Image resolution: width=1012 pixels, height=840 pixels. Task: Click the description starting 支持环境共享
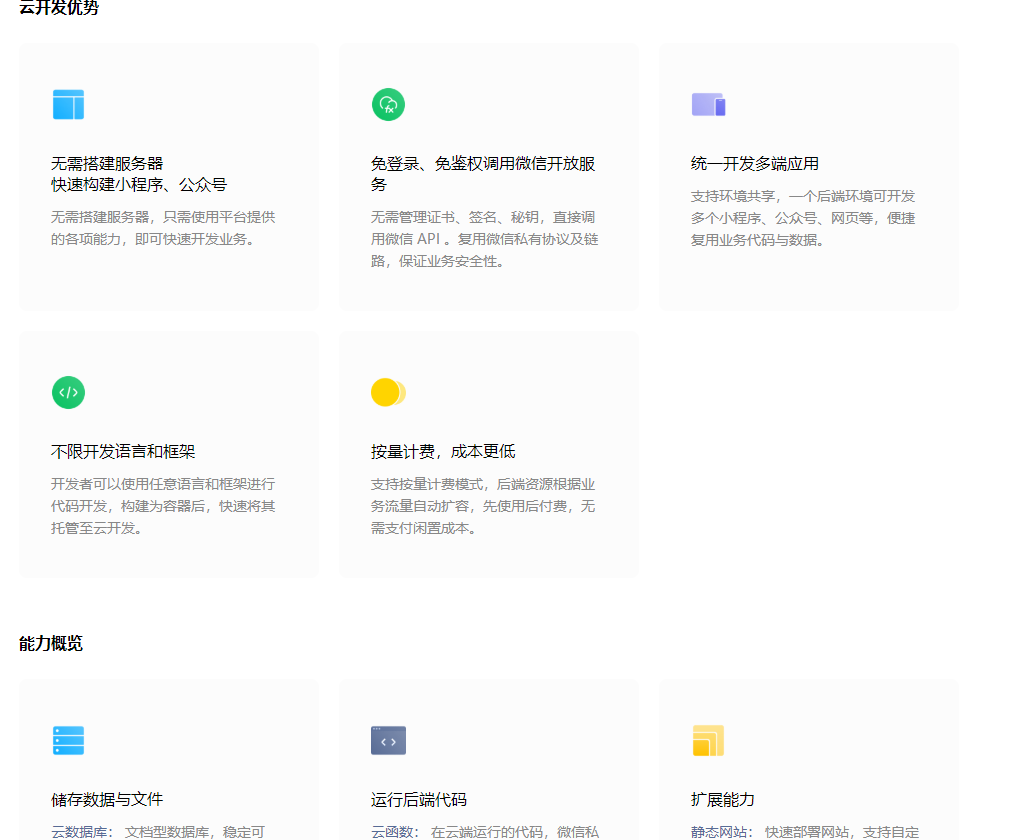click(803, 218)
